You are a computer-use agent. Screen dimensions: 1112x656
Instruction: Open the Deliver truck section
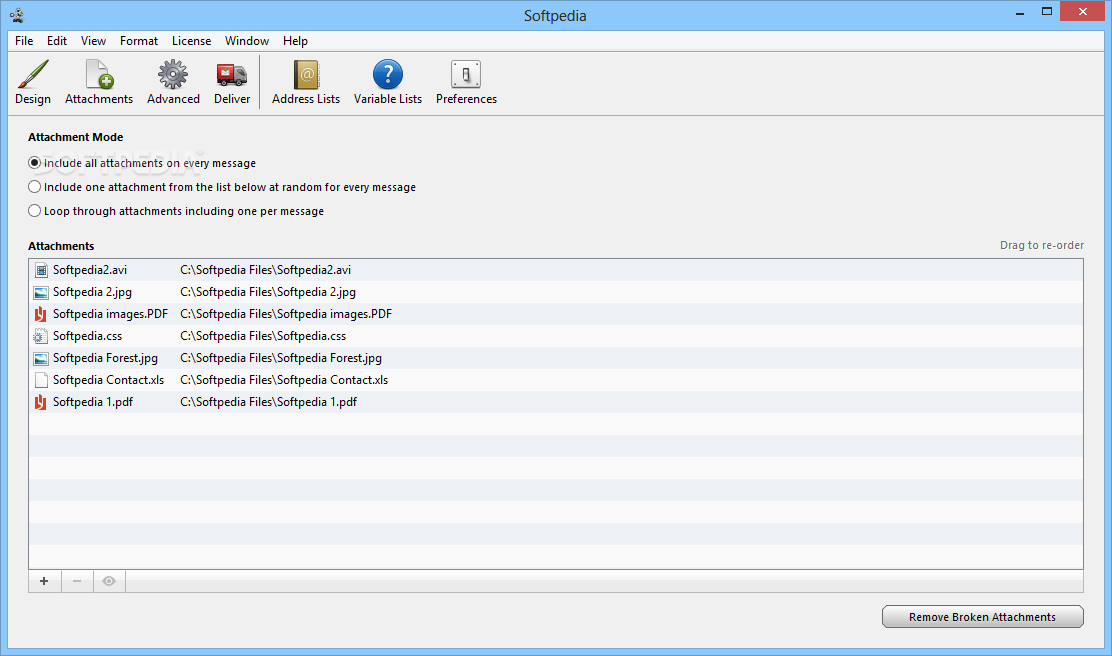[x=232, y=82]
